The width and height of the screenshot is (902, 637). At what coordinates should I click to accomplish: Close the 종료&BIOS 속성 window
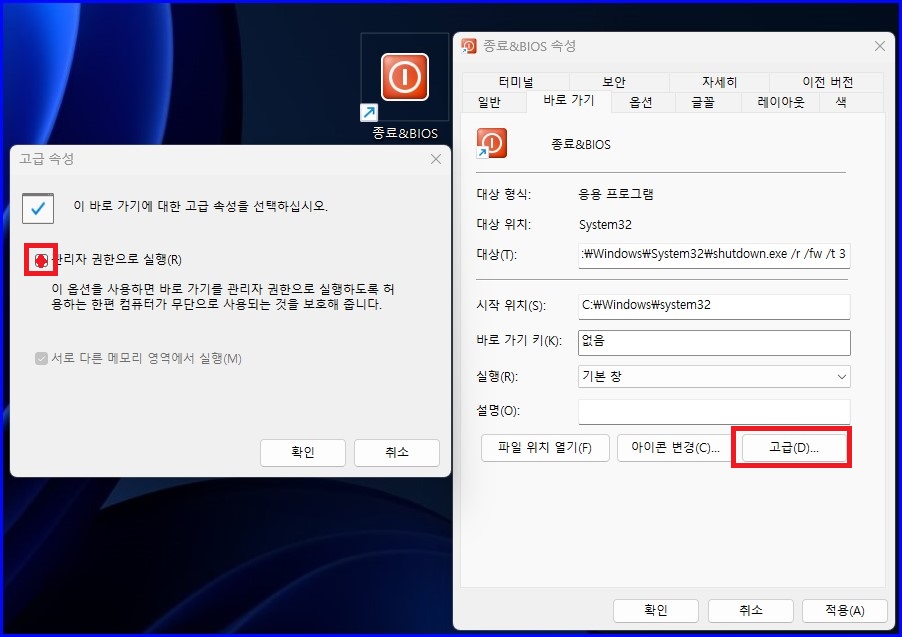(x=880, y=46)
